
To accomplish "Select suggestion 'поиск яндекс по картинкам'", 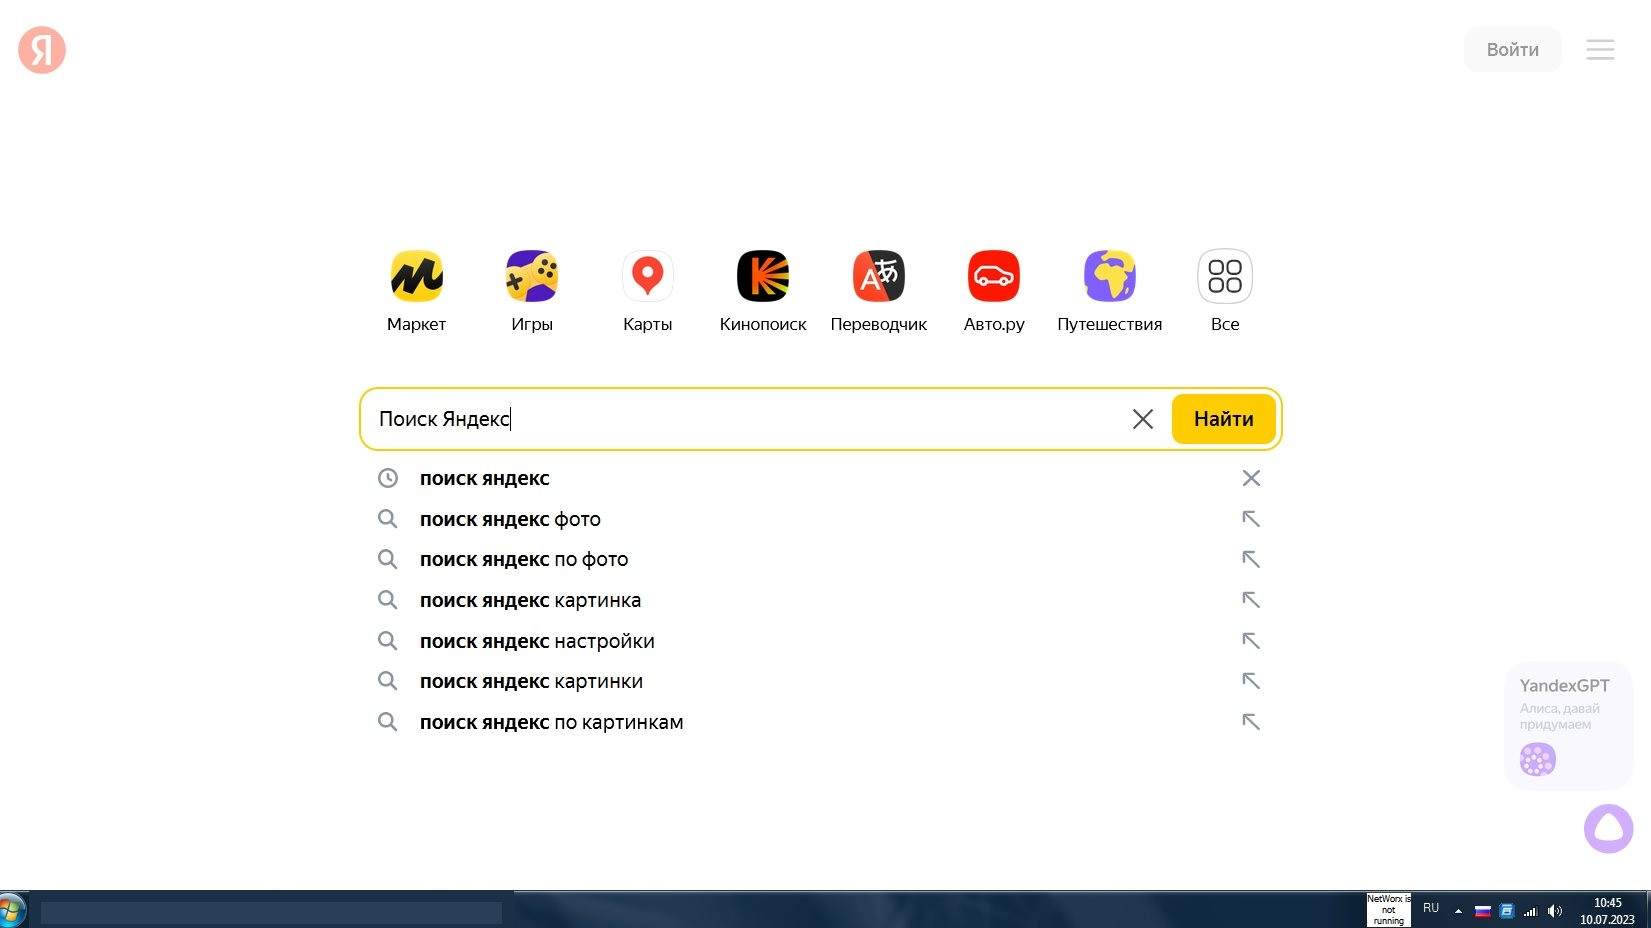I will tap(820, 722).
